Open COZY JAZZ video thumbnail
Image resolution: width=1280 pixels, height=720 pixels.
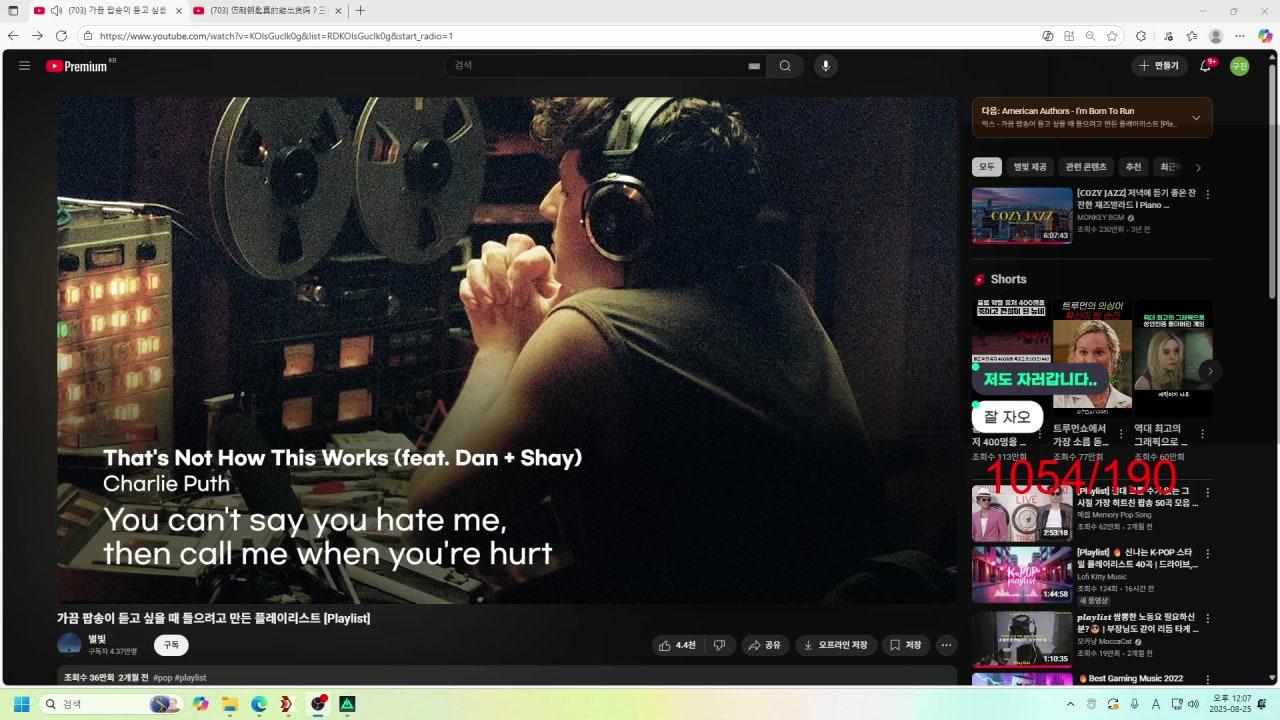tap(1022, 215)
